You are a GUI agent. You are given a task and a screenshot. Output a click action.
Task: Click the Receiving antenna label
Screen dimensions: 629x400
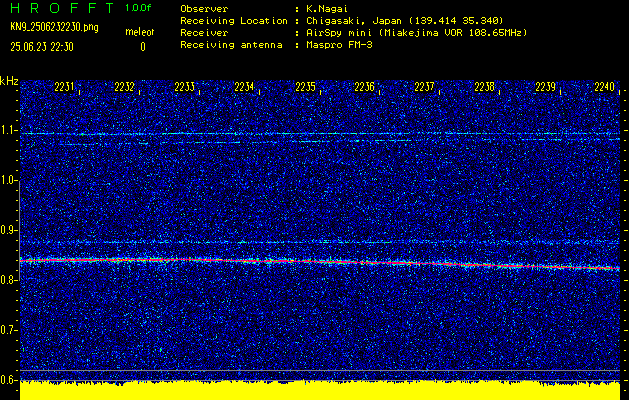pyautogui.click(x=231, y=45)
